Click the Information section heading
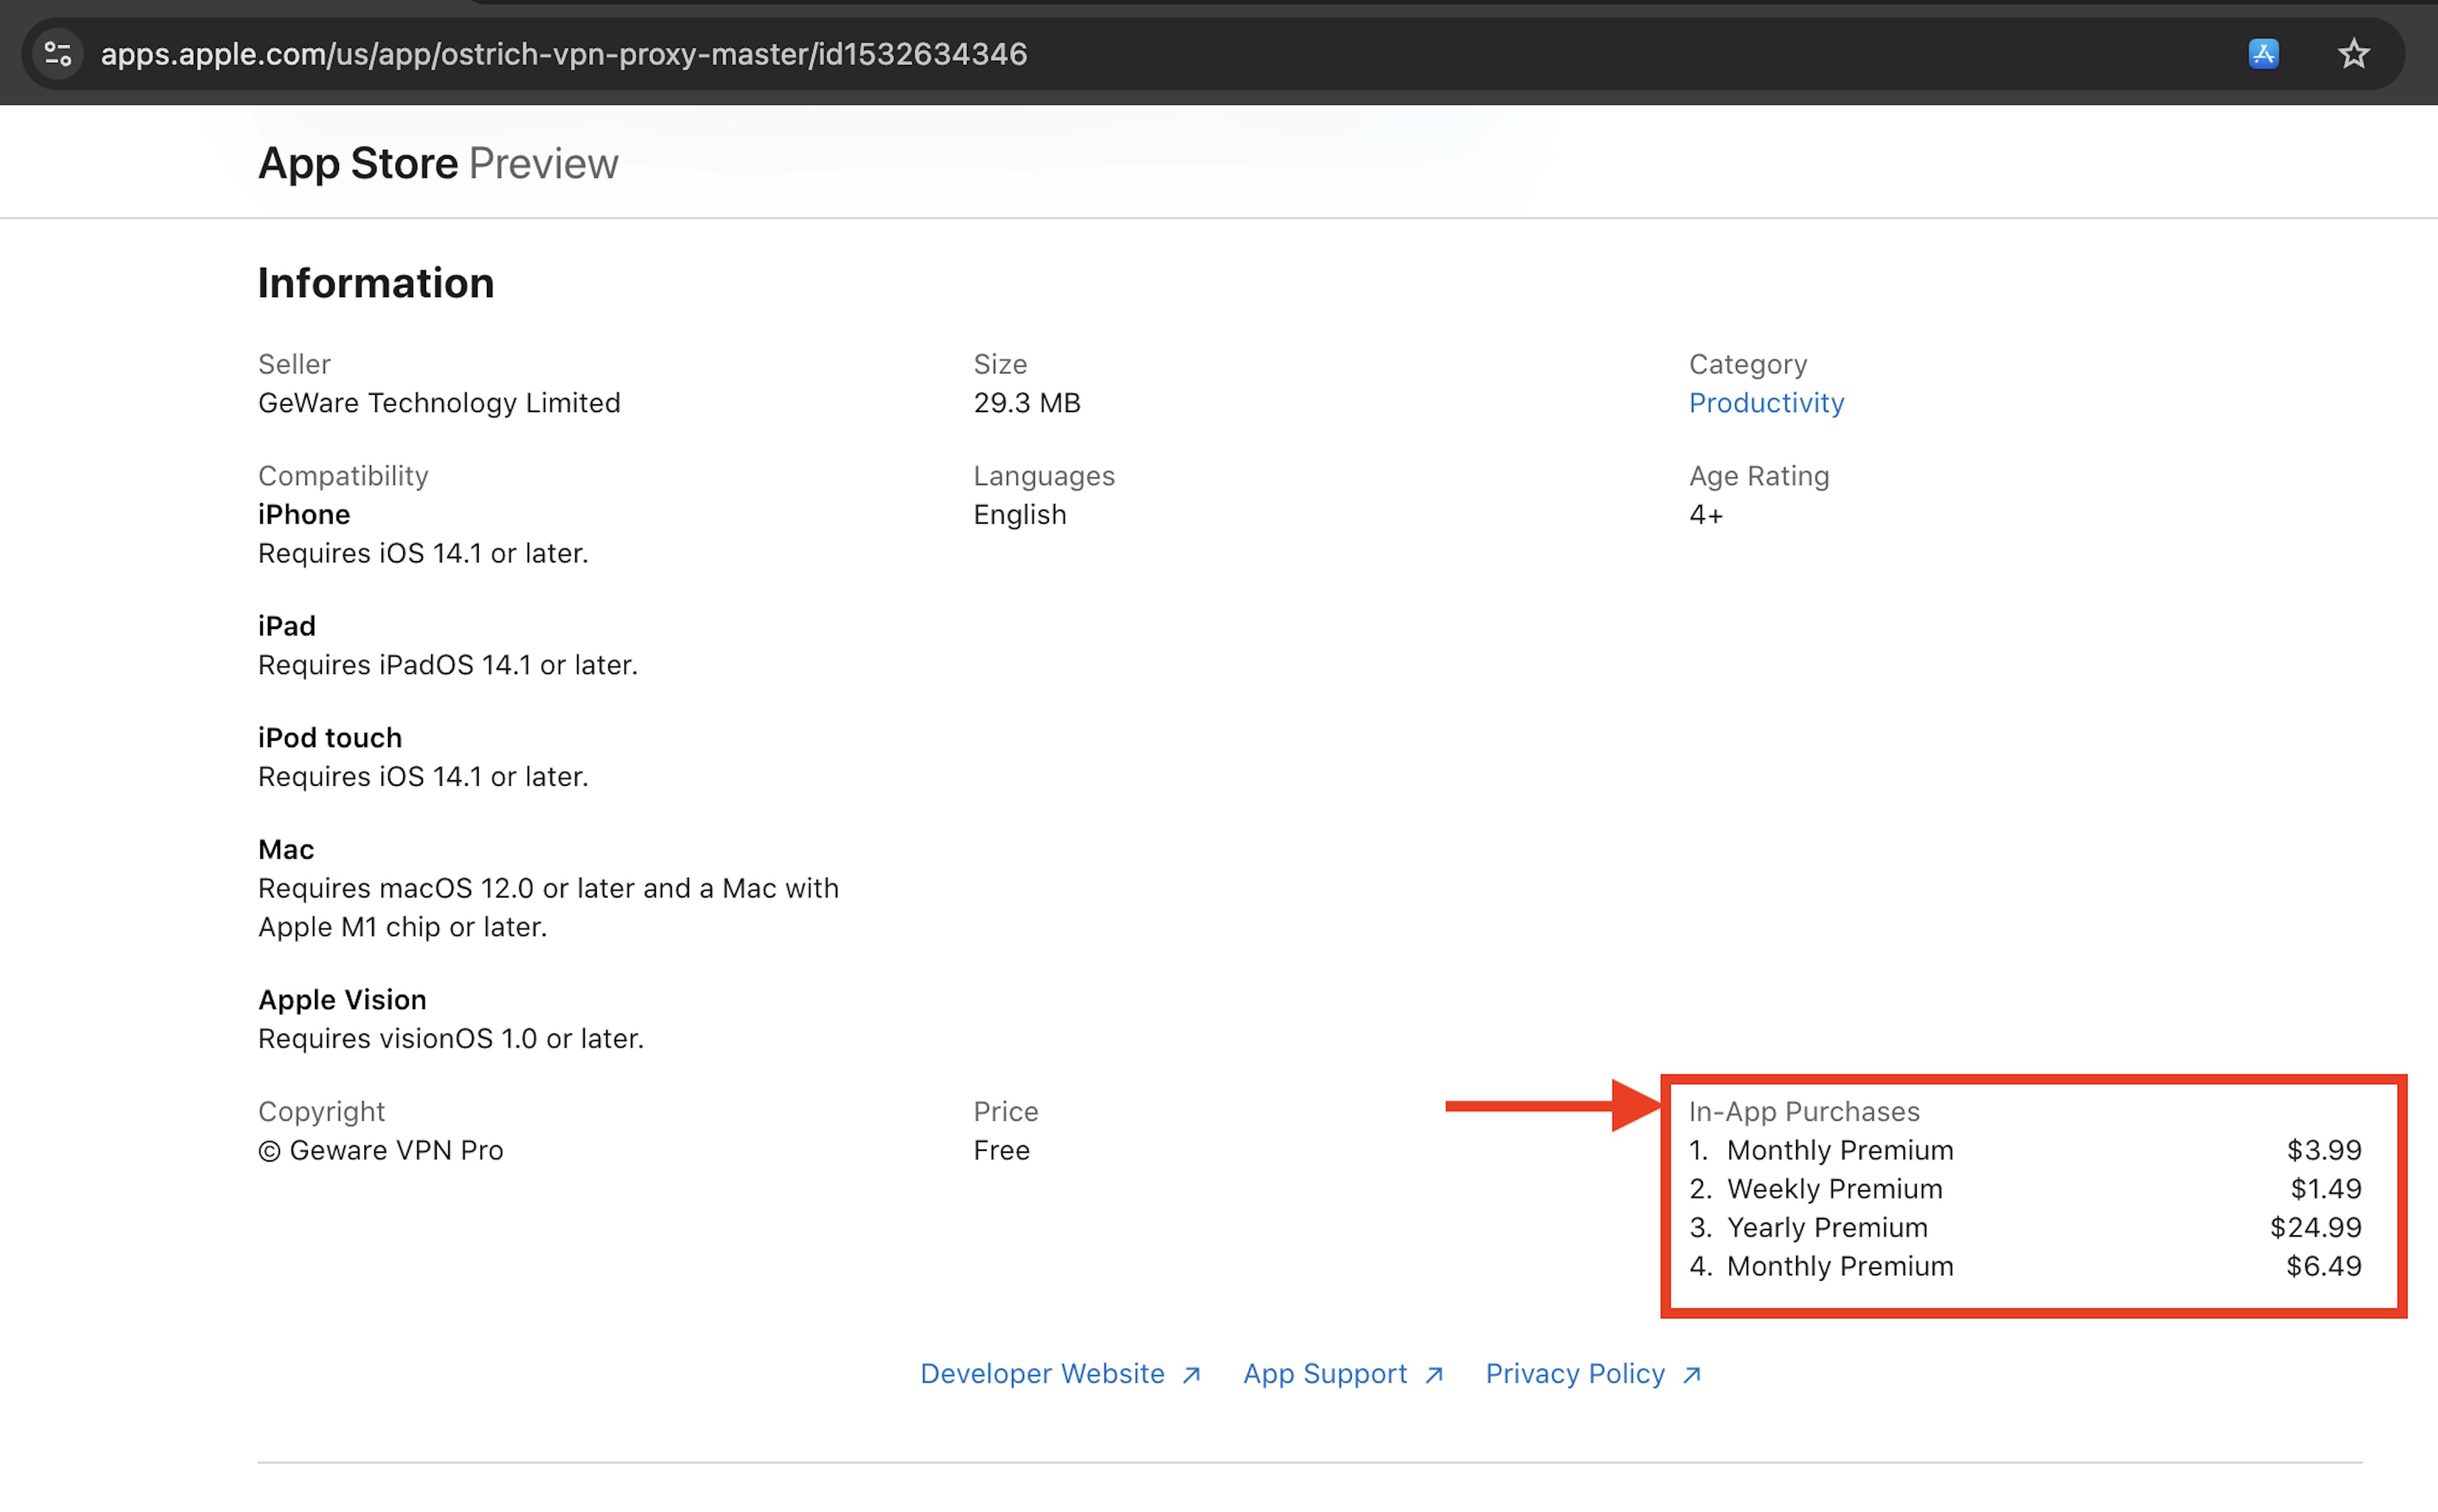 pyautogui.click(x=376, y=284)
